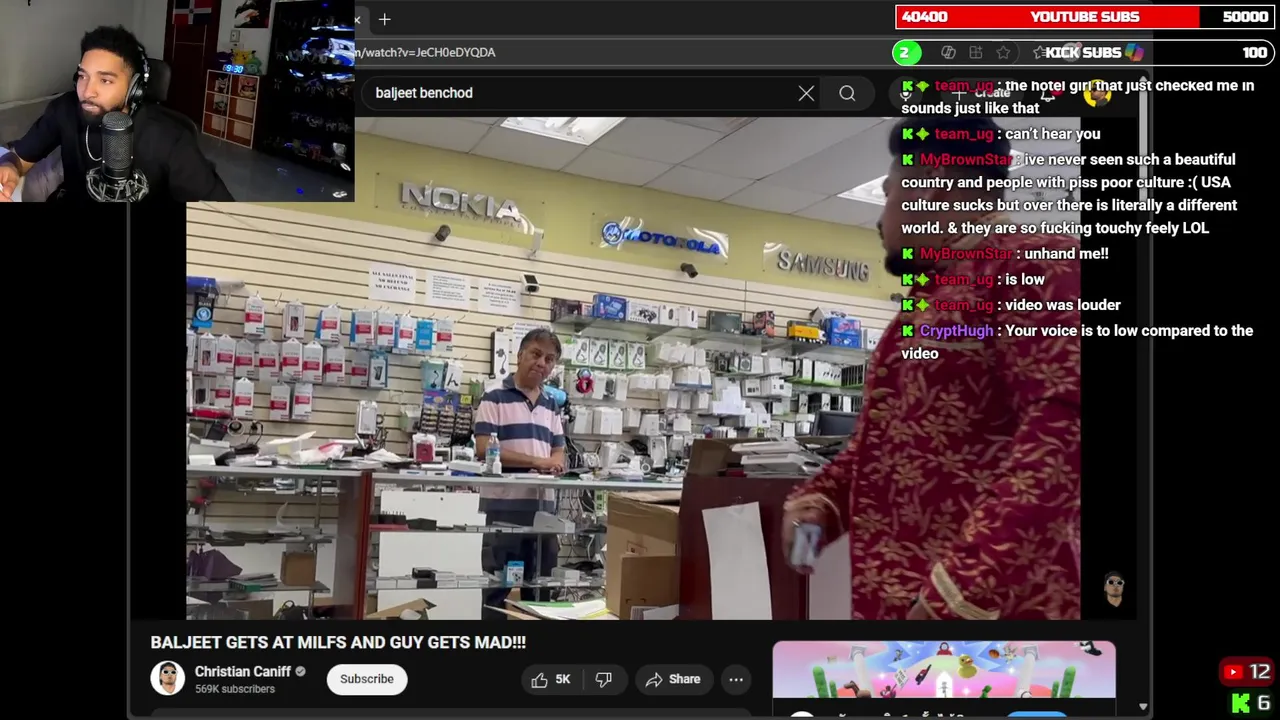Click the 569K subscribers text

click(235, 690)
